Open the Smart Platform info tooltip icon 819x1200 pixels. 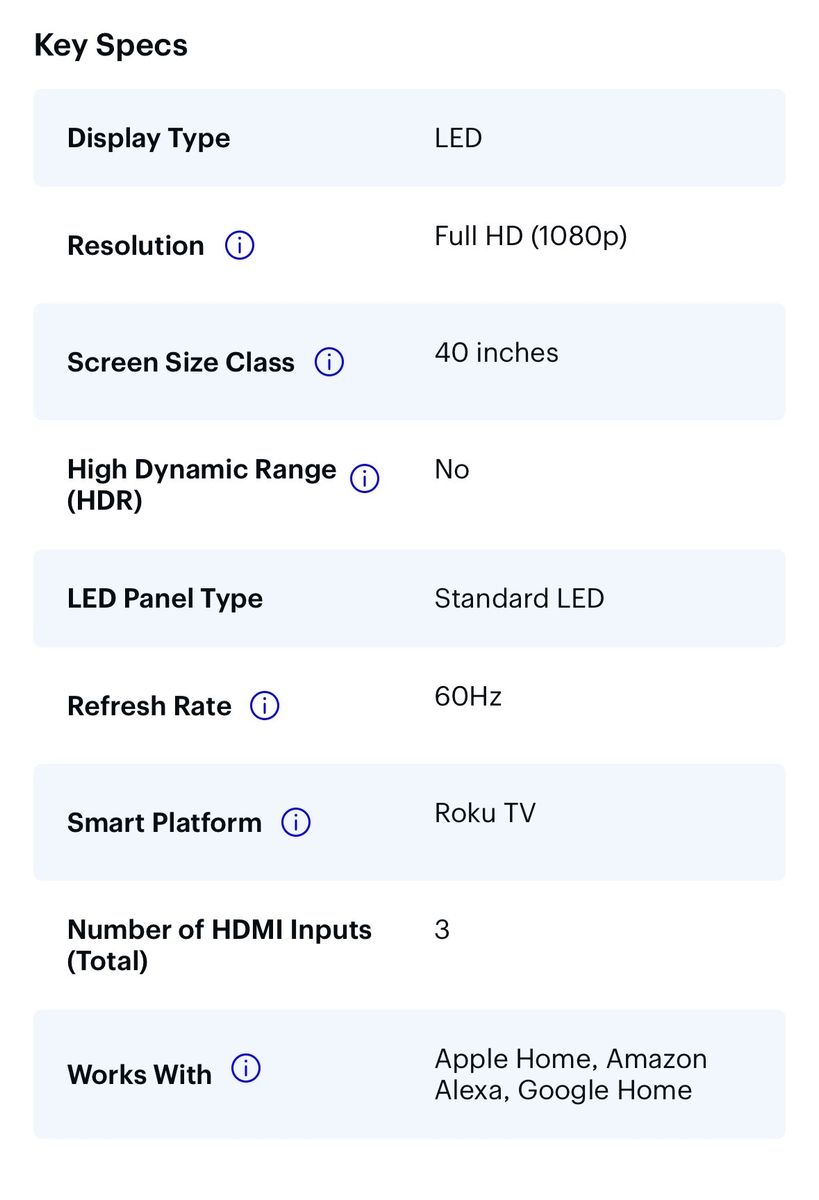(x=296, y=823)
